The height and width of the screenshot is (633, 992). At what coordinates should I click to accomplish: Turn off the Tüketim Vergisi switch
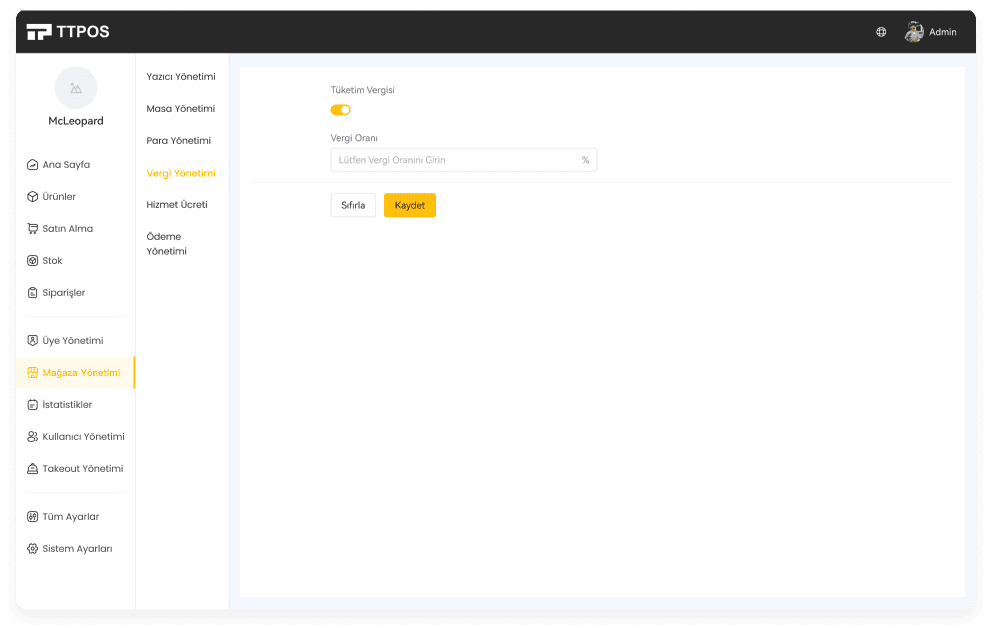coord(340,110)
